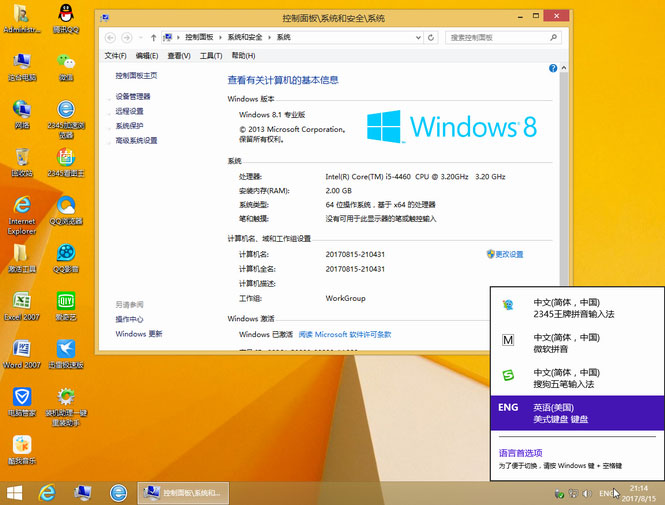Image resolution: width=665 pixels, height=505 pixels.
Task: Click the ENG language indicator in tray
Action: click(x=606, y=494)
